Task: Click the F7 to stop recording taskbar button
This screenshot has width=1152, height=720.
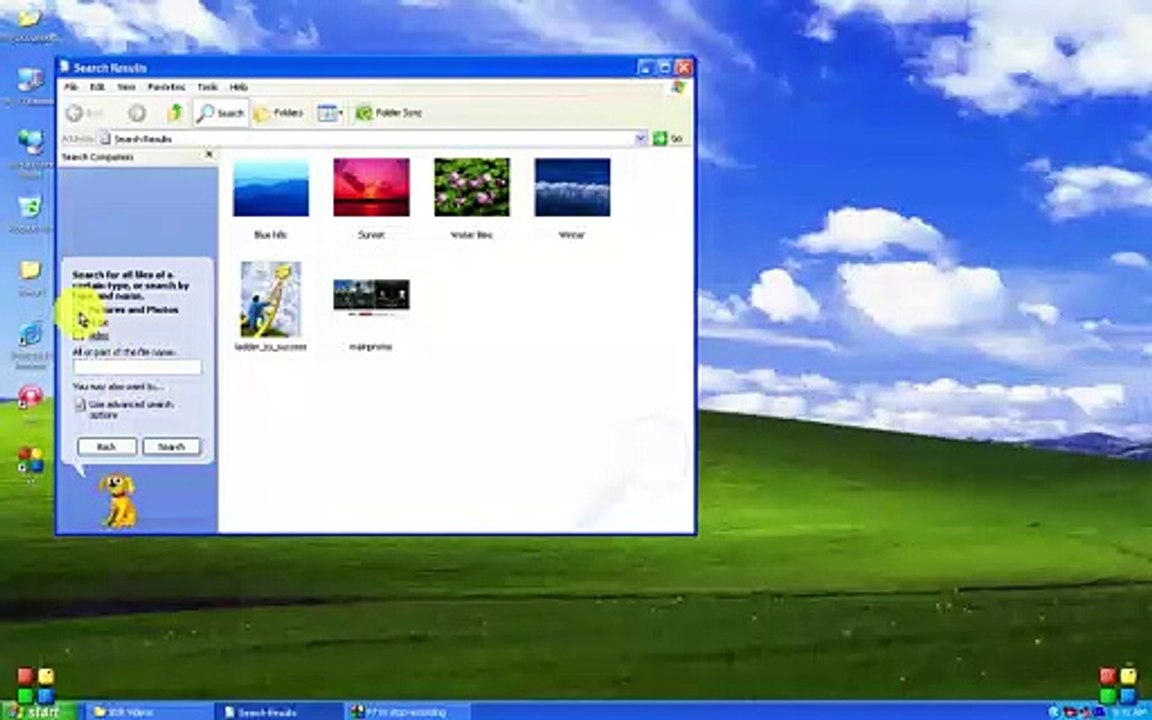Action: (408, 712)
